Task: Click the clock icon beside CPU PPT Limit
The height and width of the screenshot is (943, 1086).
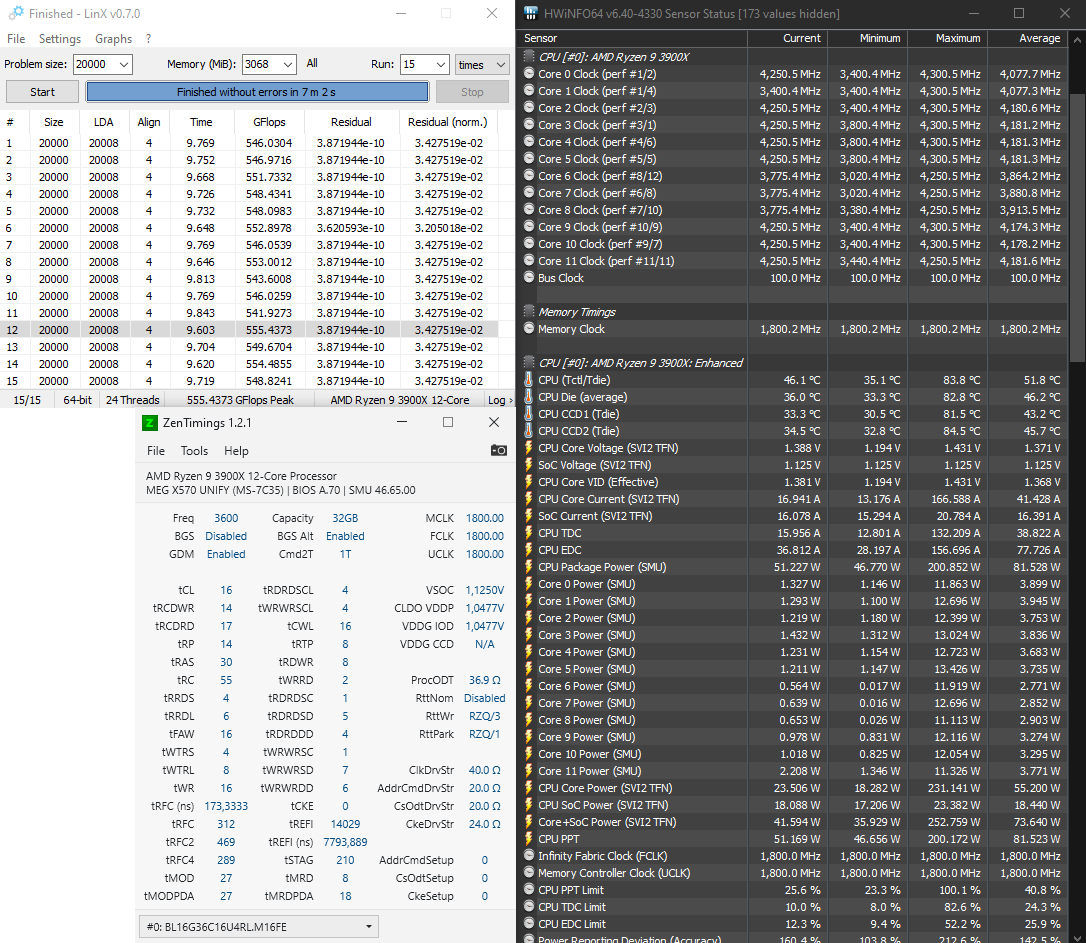Action: click(529, 890)
